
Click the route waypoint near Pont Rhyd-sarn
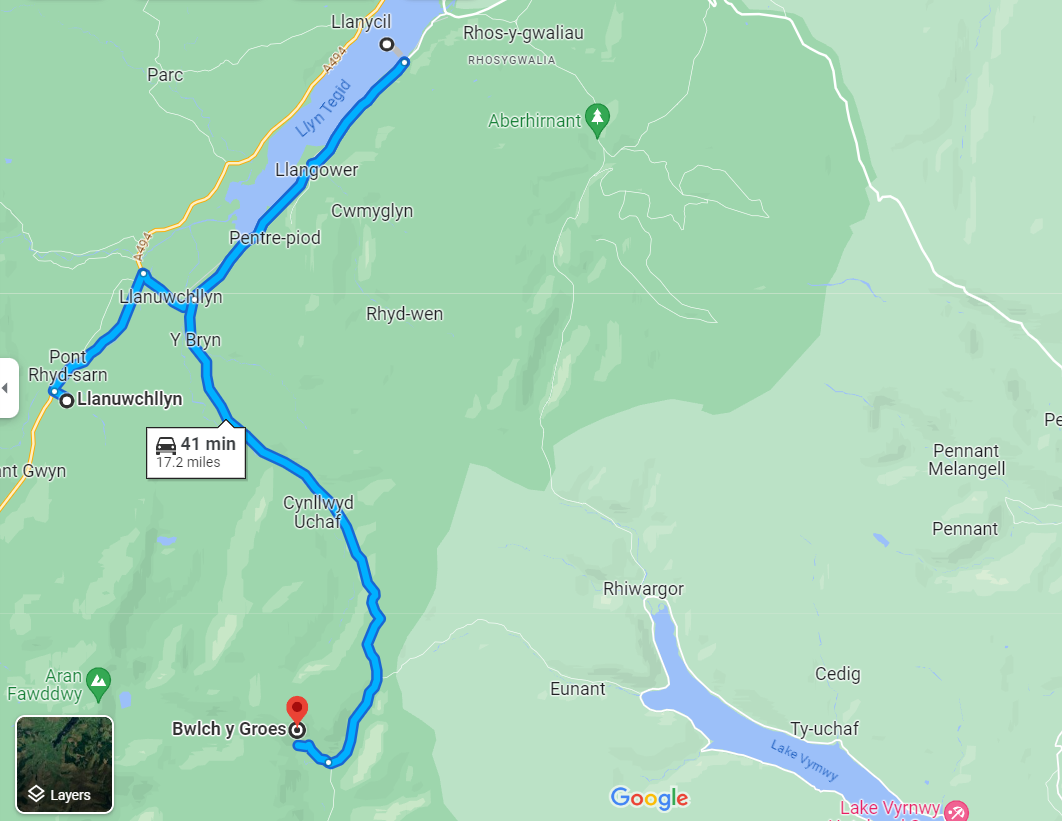[54, 392]
